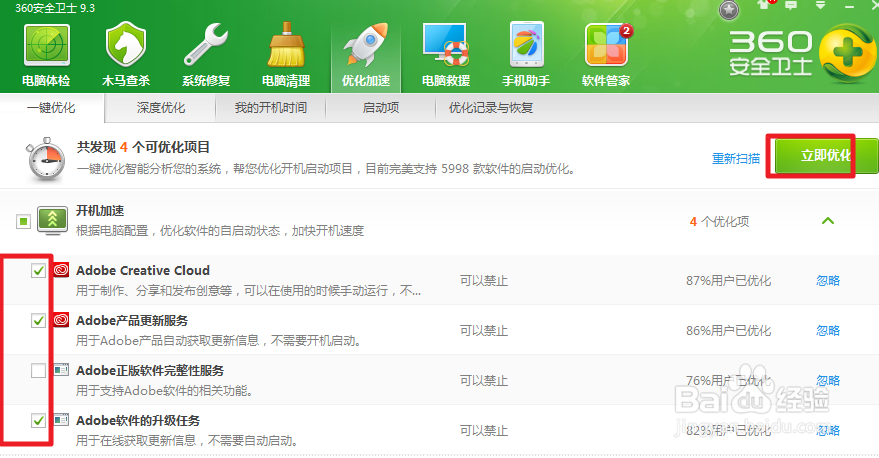The height and width of the screenshot is (458, 879).
Task: Open the skin shirt icon in title bar
Action: (765, 5)
